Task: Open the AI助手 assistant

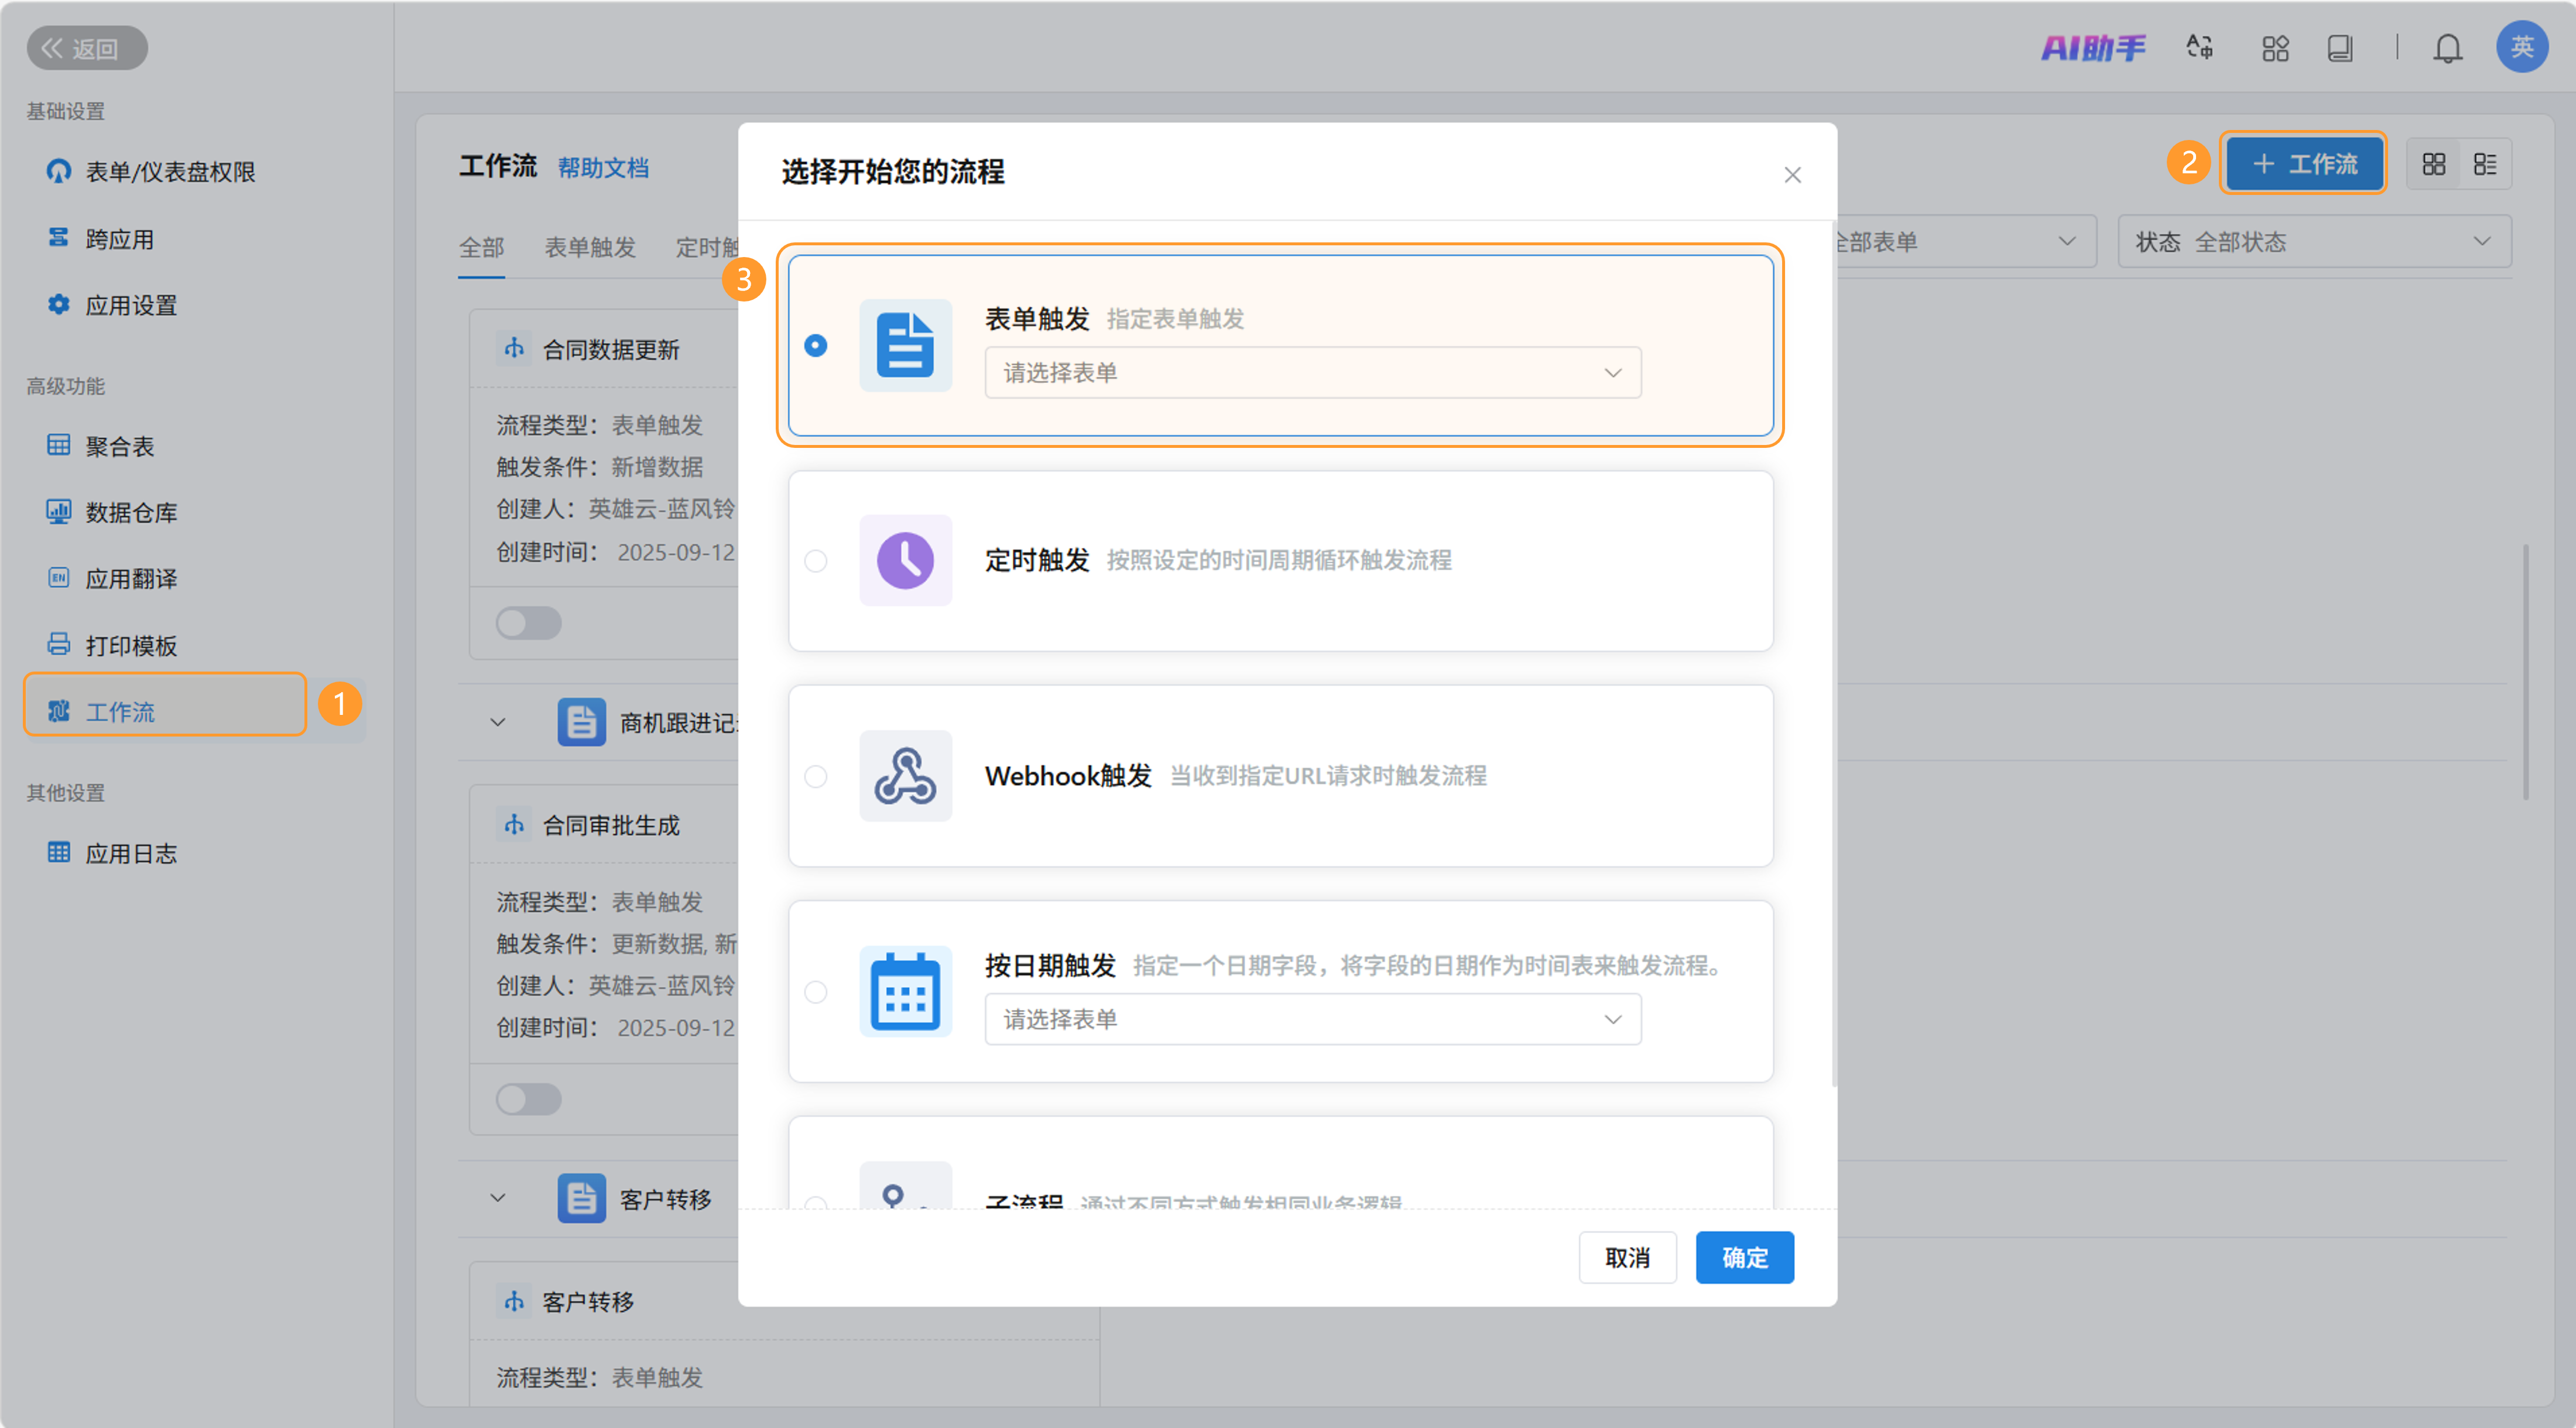Action: 2092,48
